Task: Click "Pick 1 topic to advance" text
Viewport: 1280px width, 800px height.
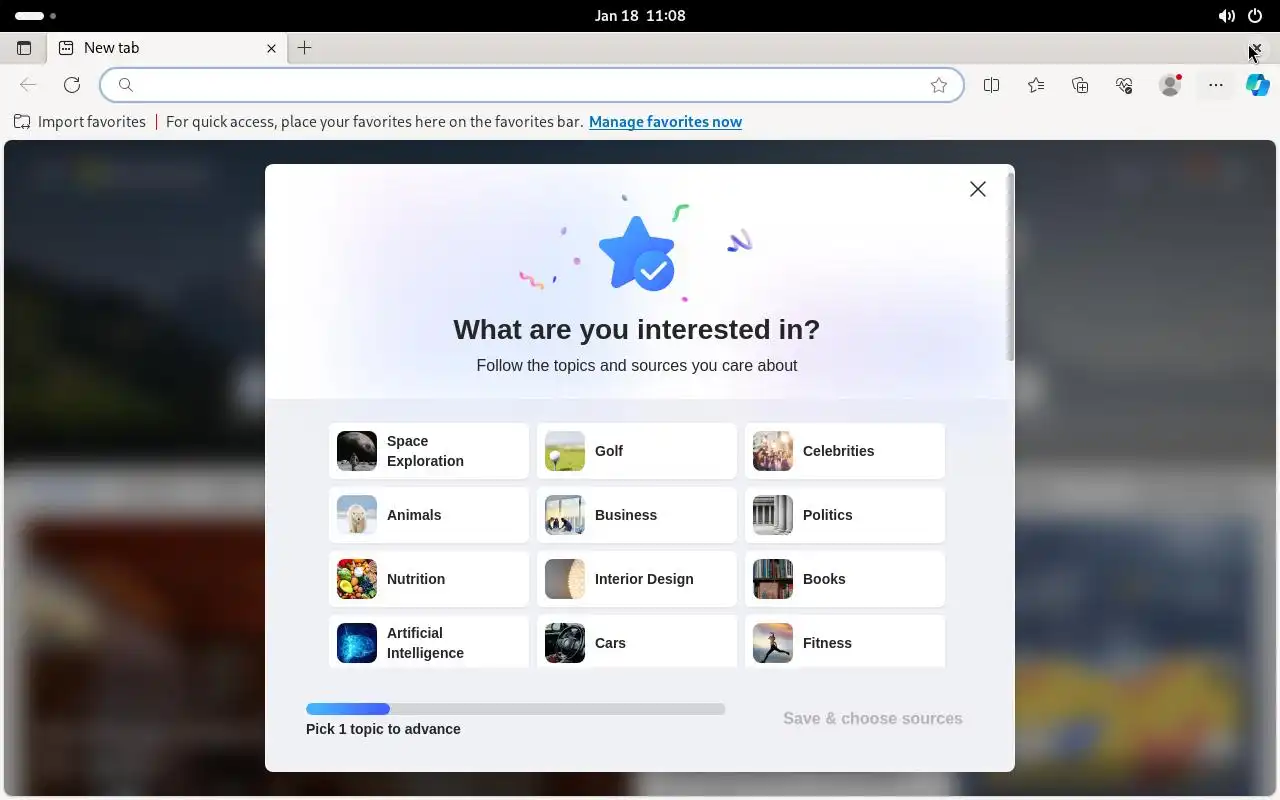Action: [383, 729]
